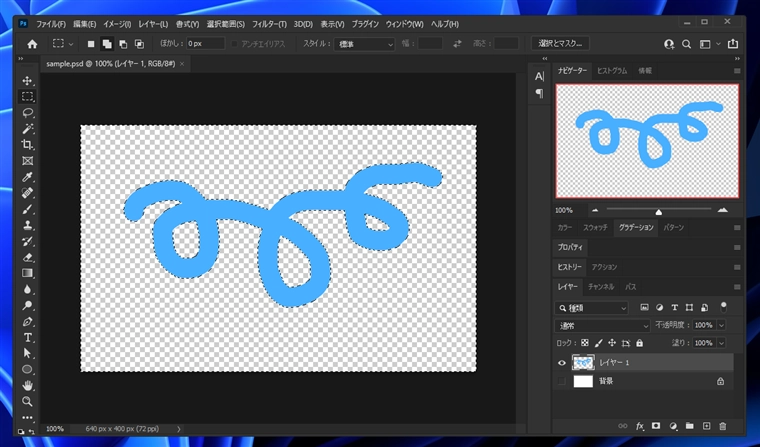Click the ぼかし feather input field

206,44
